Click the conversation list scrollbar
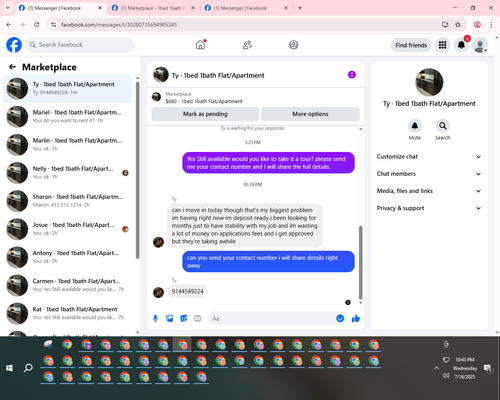500x400 pixels. [x=137, y=170]
